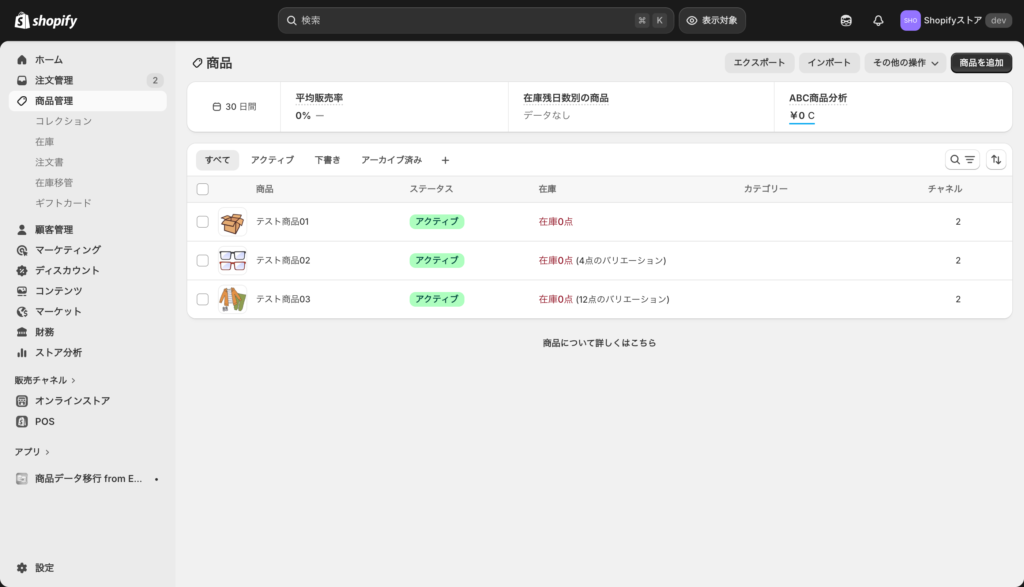Expand the その他の操作 dropdown
Image resolution: width=1024 pixels, height=587 pixels.
[x=906, y=63]
